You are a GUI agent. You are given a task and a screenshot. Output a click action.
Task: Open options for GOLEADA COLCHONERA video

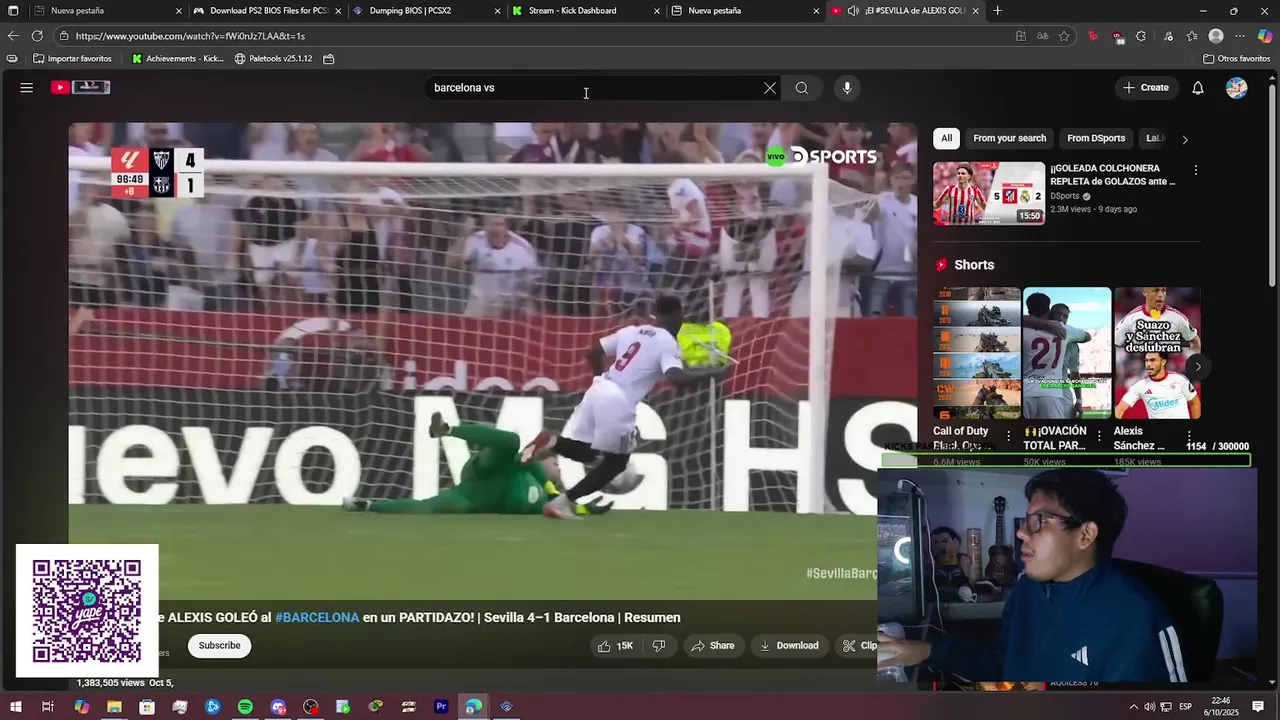pyautogui.click(x=1195, y=171)
